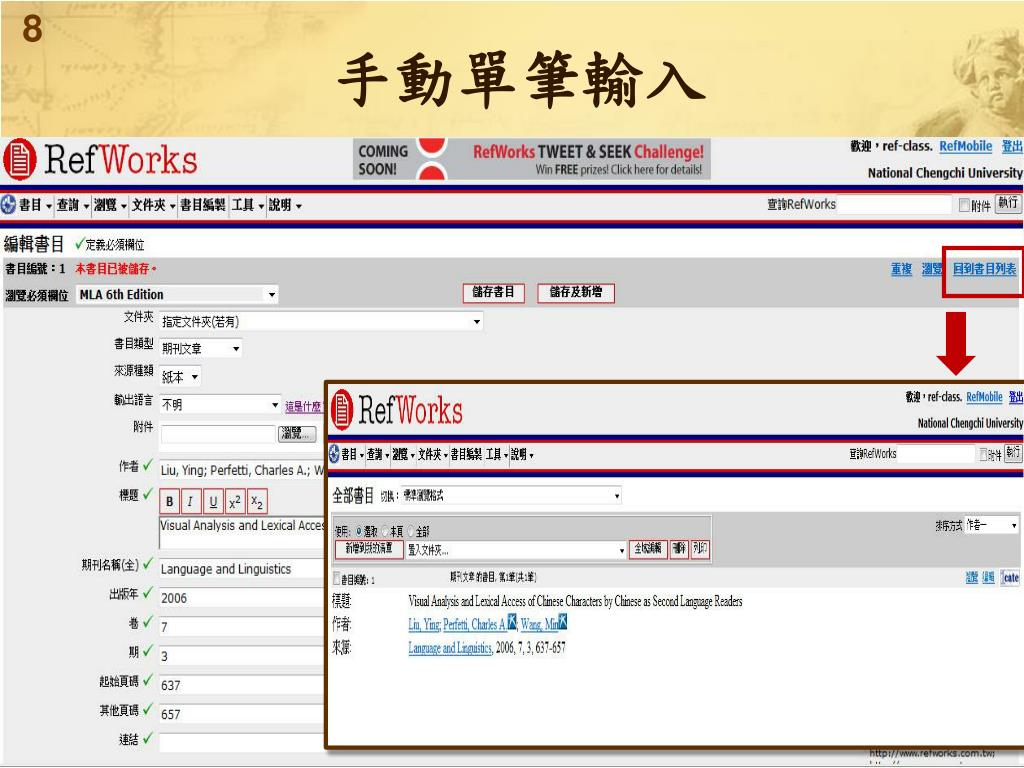The height and width of the screenshot is (768, 1024).
Task: Select the 全部 radio button
Action: pos(411,532)
